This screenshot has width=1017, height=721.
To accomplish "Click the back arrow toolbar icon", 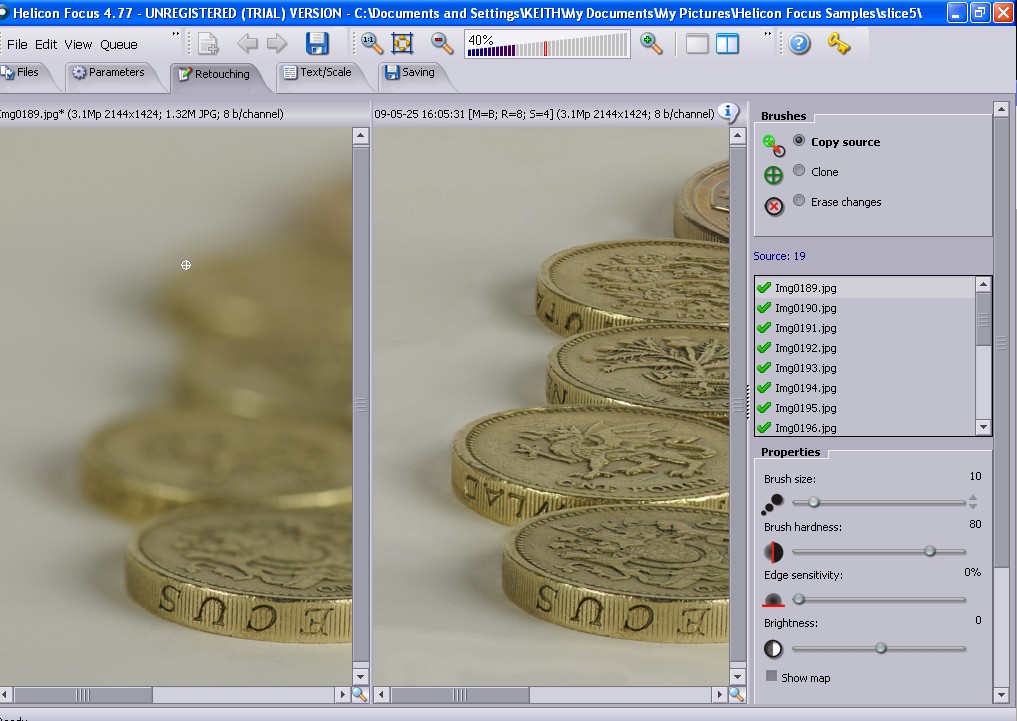I will [247, 44].
